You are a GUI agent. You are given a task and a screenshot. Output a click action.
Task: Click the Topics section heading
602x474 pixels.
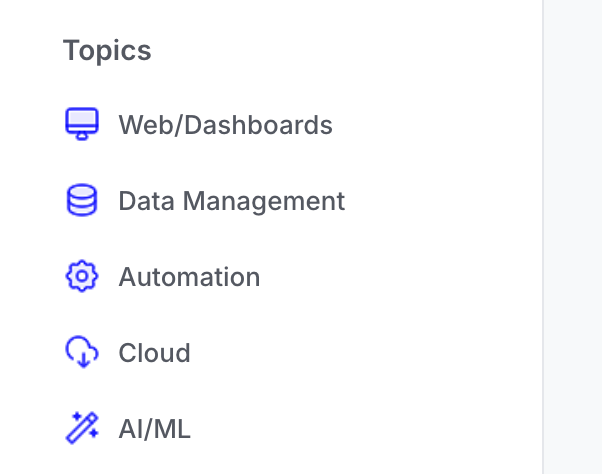point(107,51)
